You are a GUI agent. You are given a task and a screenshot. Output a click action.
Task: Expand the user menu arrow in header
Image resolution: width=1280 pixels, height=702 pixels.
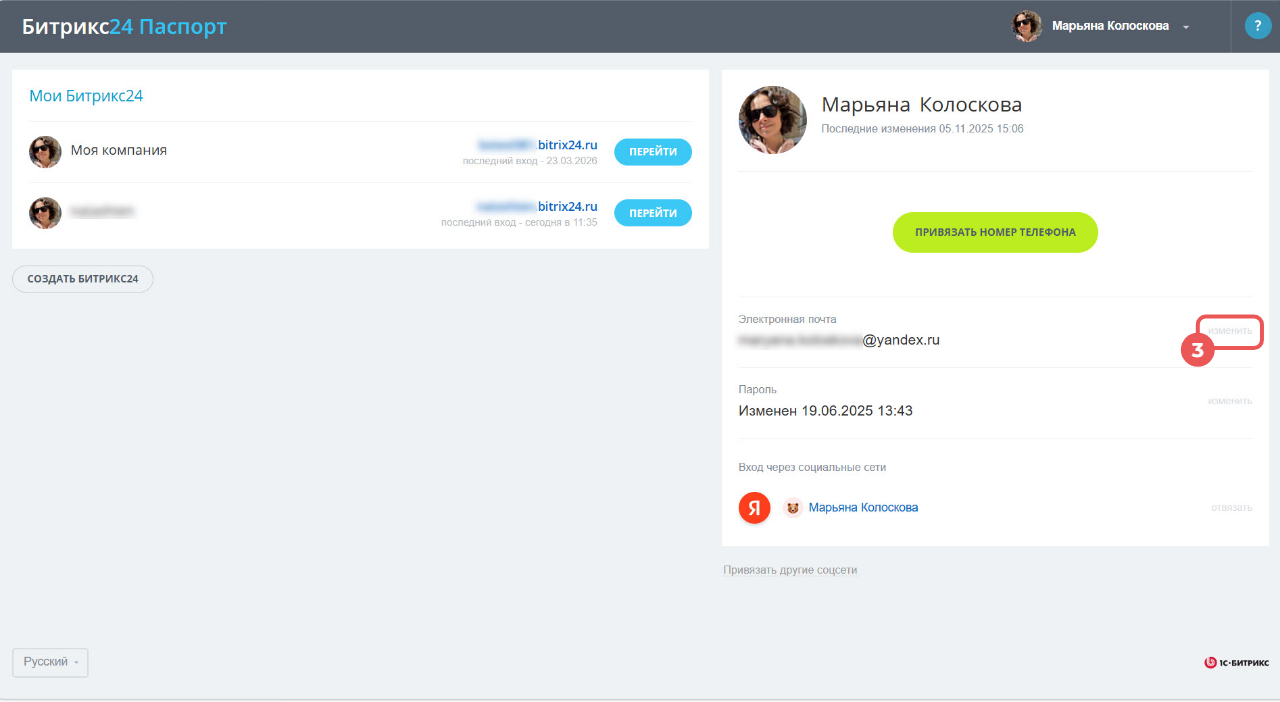(1186, 27)
